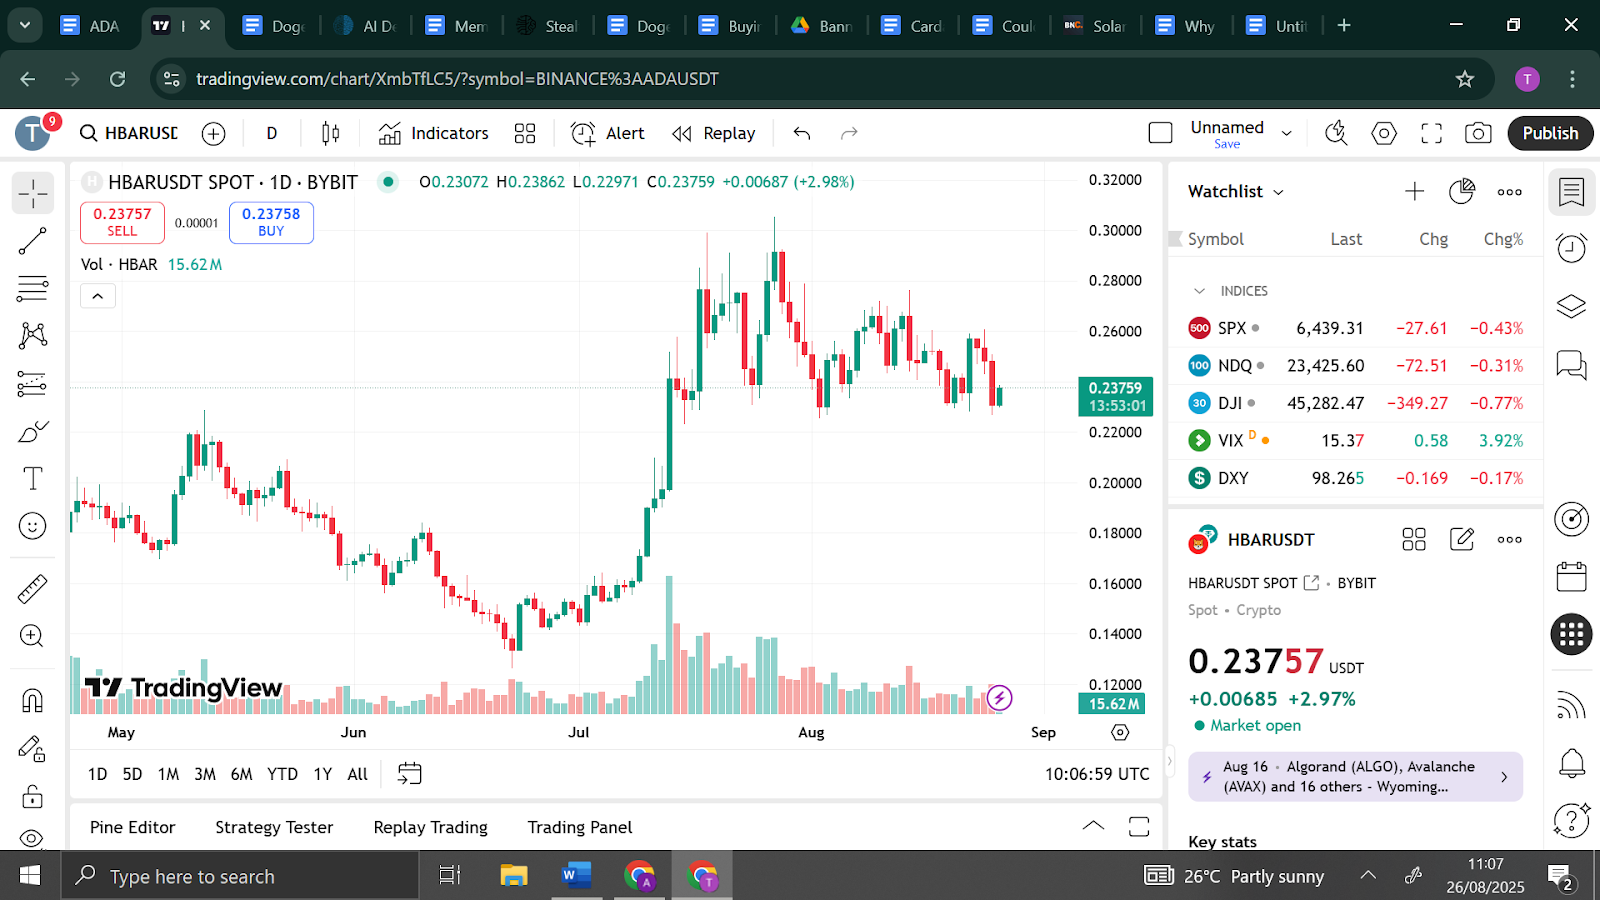The height and width of the screenshot is (900, 1600).
Task: Toggle lock all drawing tools
Action: (33, 797)
